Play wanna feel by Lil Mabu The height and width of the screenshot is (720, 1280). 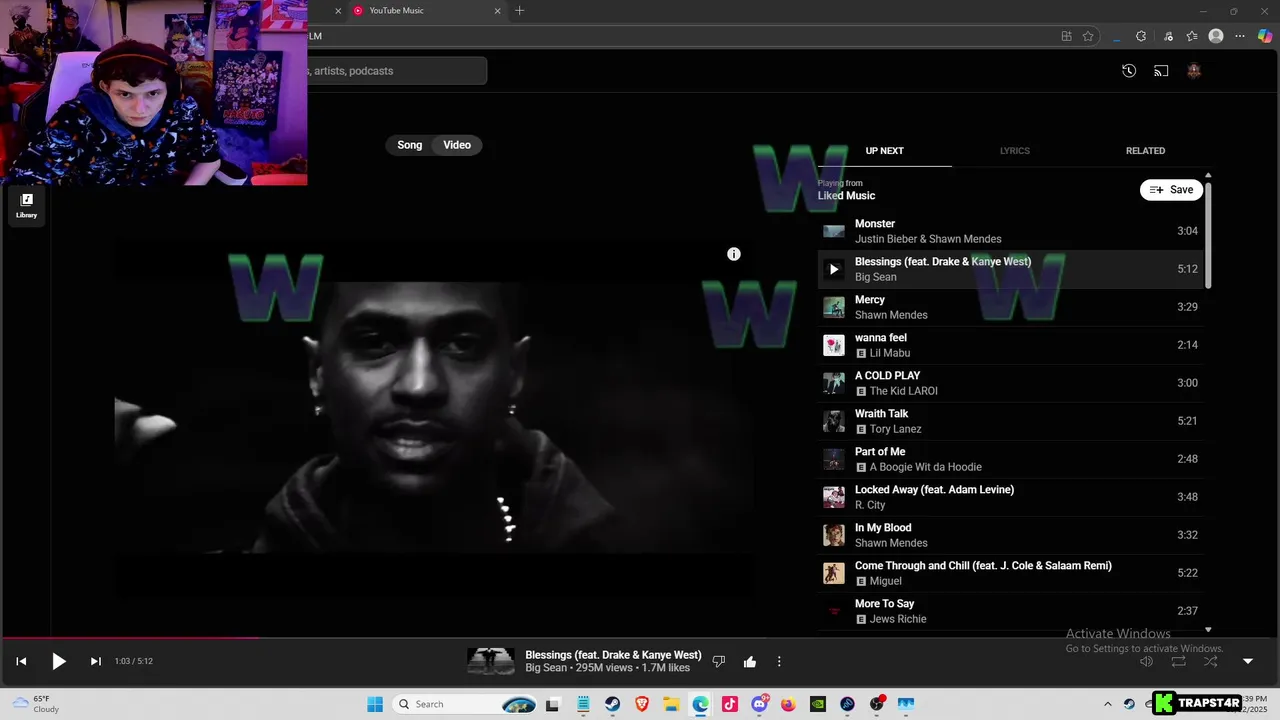1010,345
